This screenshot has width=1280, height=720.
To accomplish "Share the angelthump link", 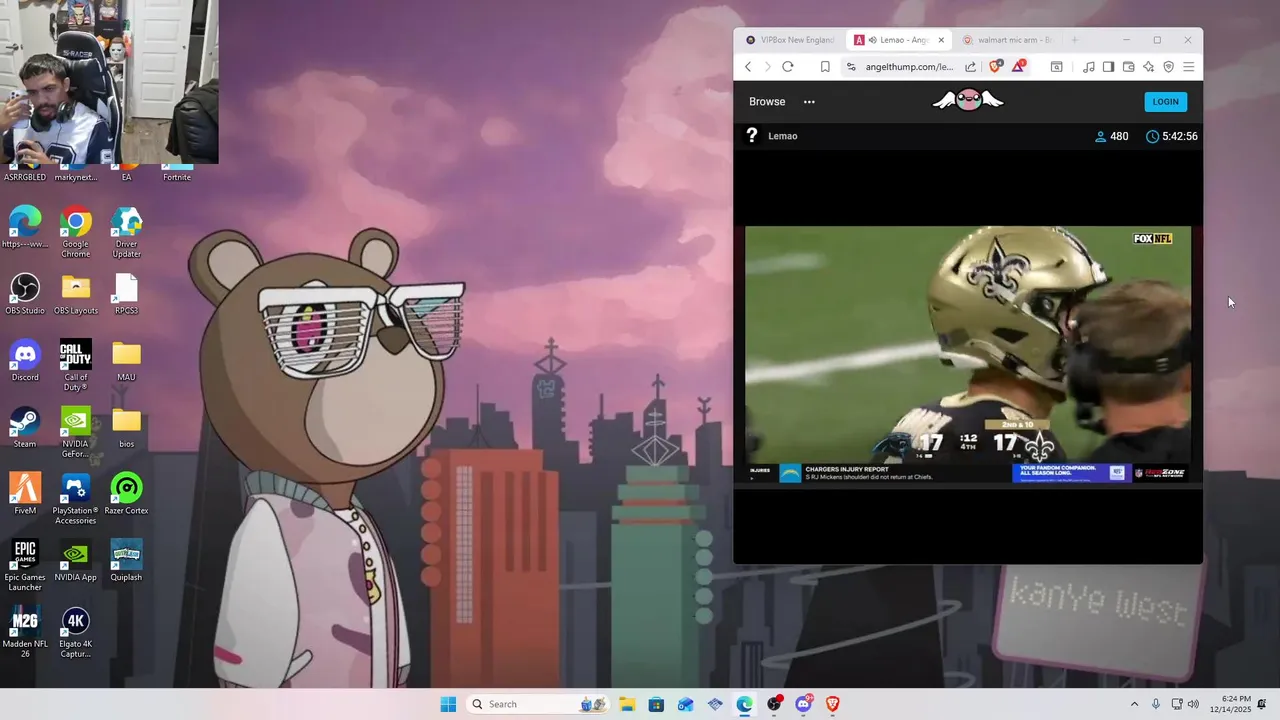I will point(970,67).
